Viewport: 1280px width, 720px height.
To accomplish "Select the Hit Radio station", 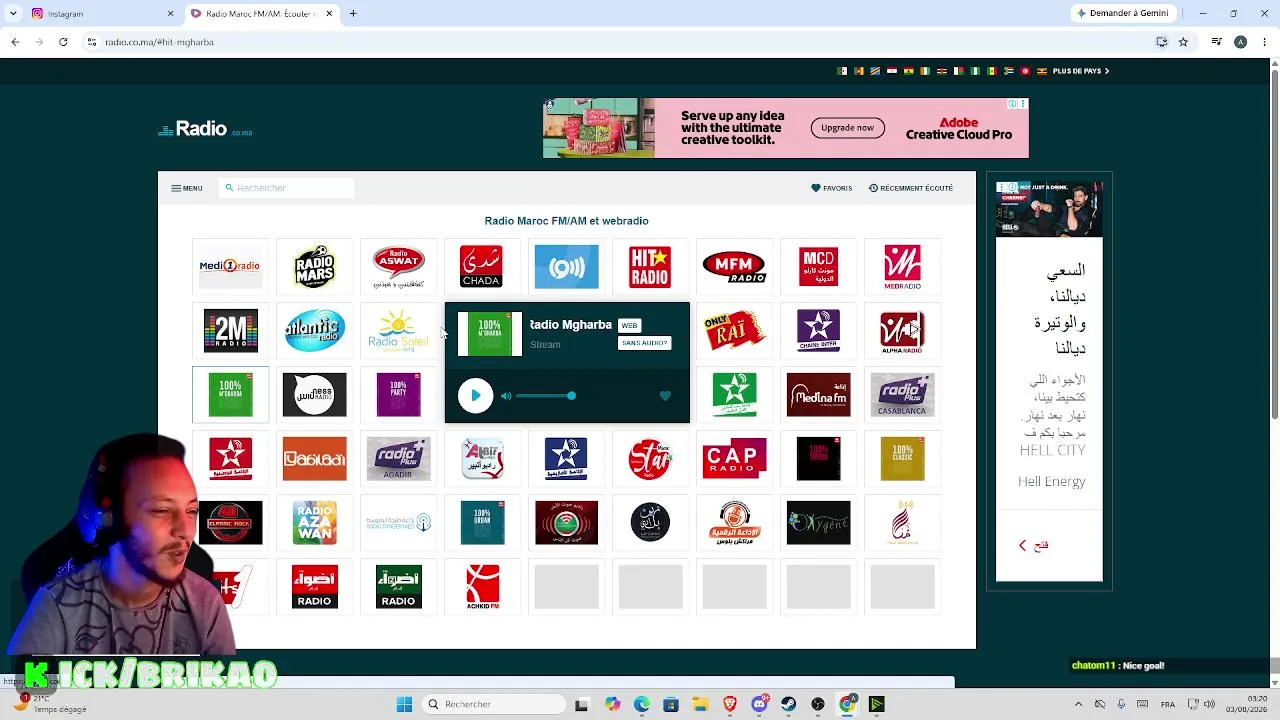I will (650, 267).
